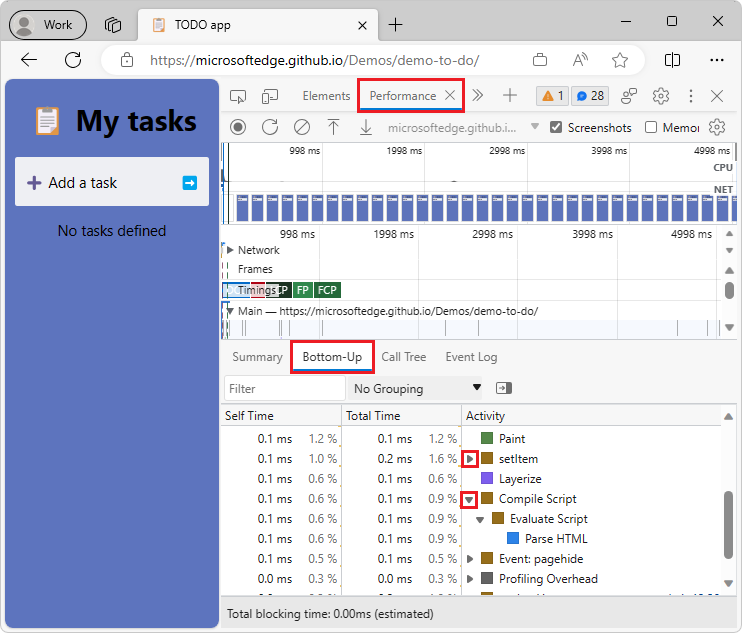The height and width of the screenshot is (633, 742).
Task: Open Customize and control DevTools menu
Action: click(x=691, y=96)
